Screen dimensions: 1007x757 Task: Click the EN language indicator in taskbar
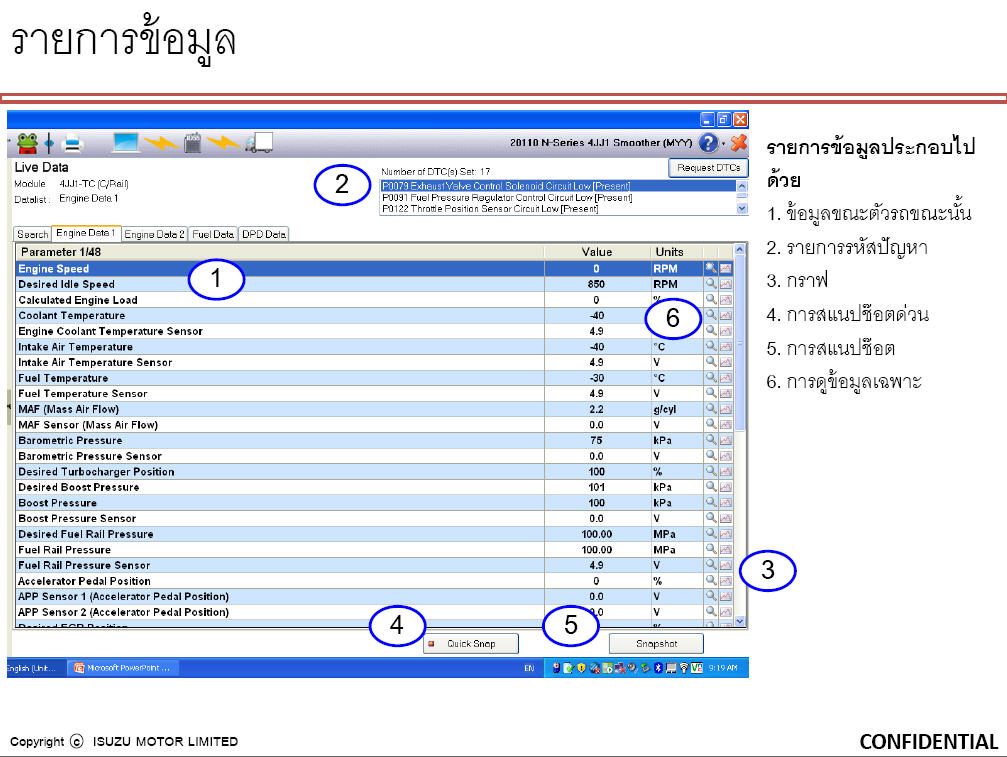tap(529, 668)
